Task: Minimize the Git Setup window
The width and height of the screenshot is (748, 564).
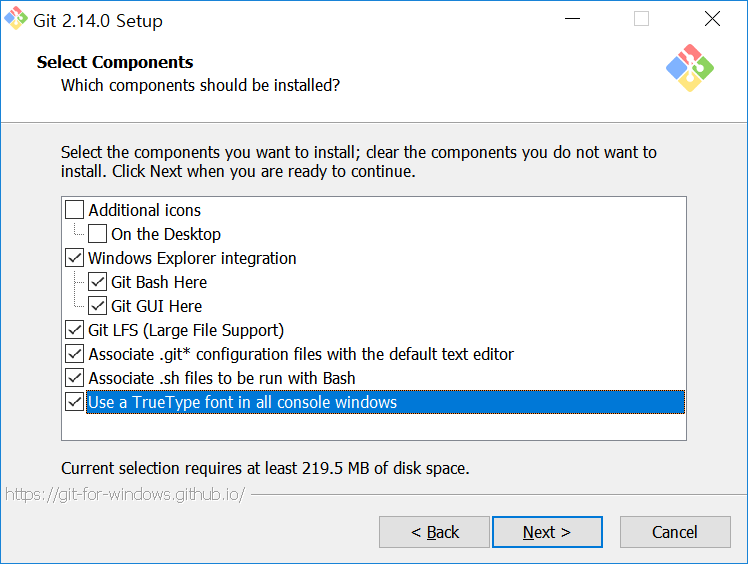Action: 572,19
